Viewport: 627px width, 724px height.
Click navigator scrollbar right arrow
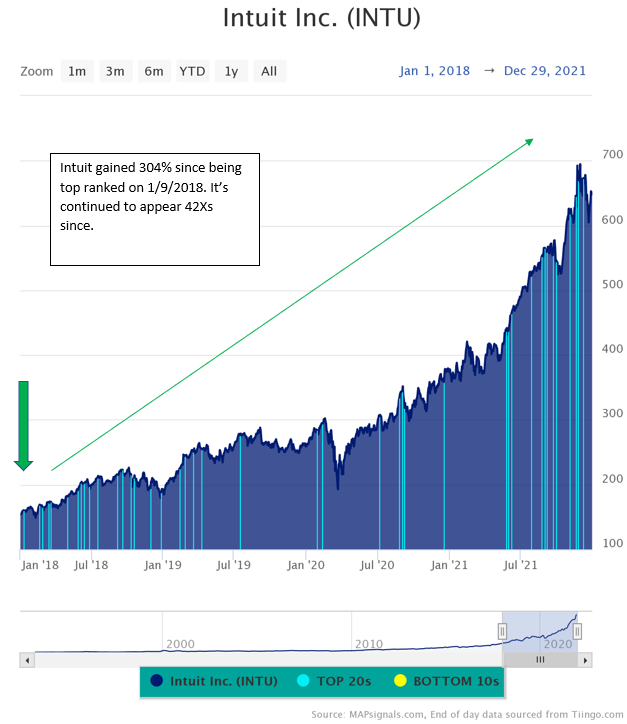[585, 660]
